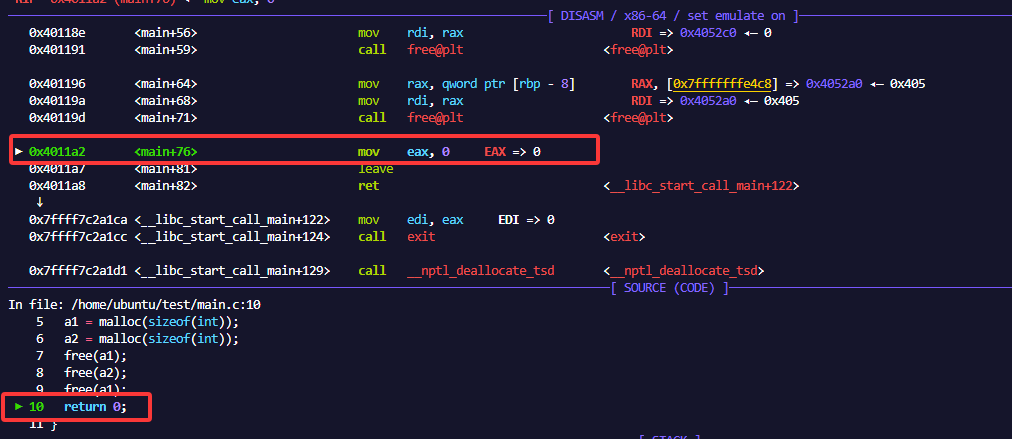Screen dimensions: 1012x439
Task: Click the return 0; statement in source
Action: pyautogui.click(x=96, y=407)
